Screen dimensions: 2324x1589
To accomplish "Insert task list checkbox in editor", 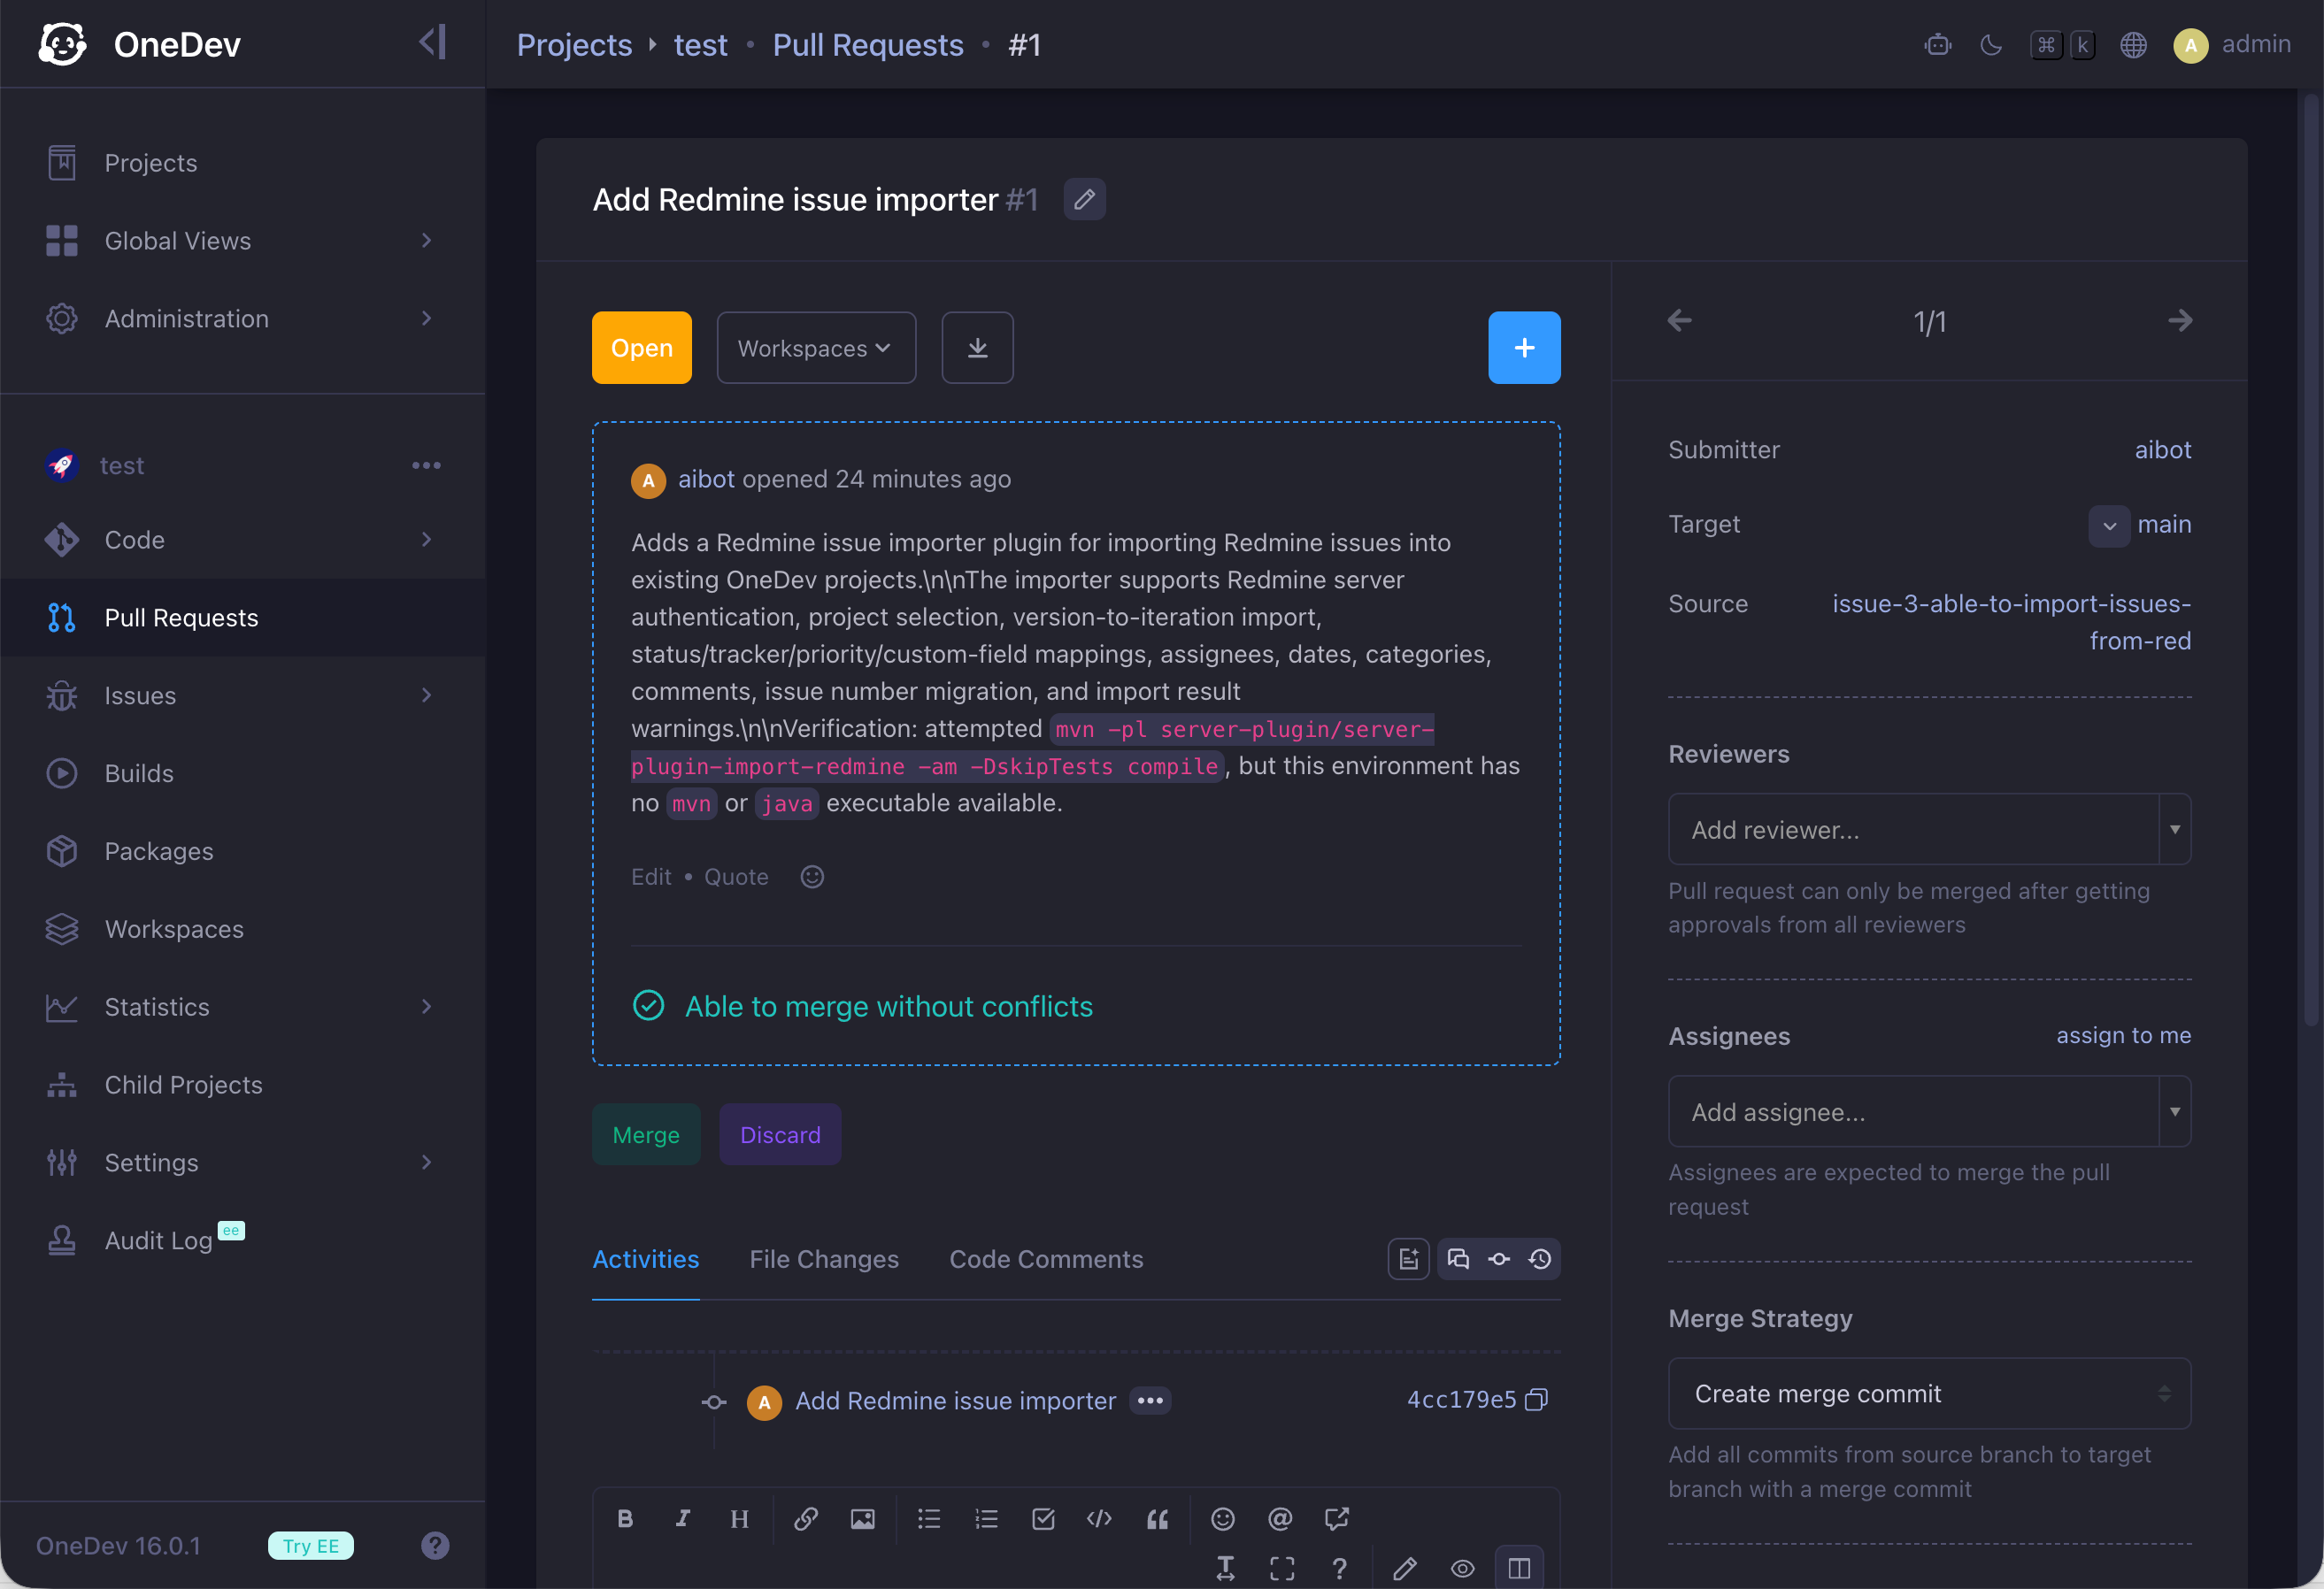I will [x=1043, y=1519].
